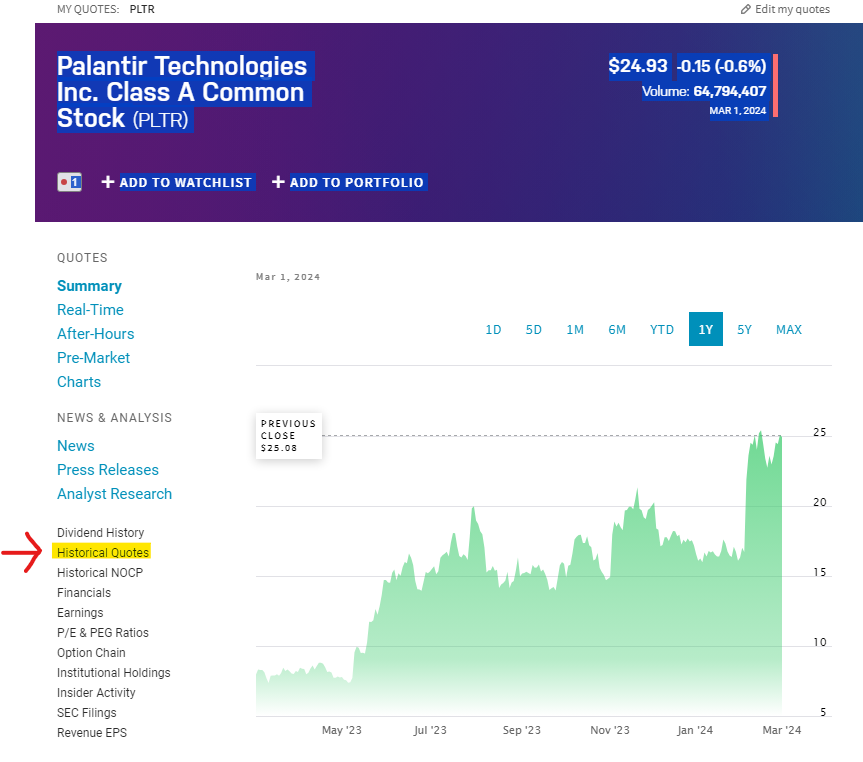The height and width of the screenshot is (762, 863).
Task: Click ADD TO PORTFOLIO button
Action: coord(357,182)
